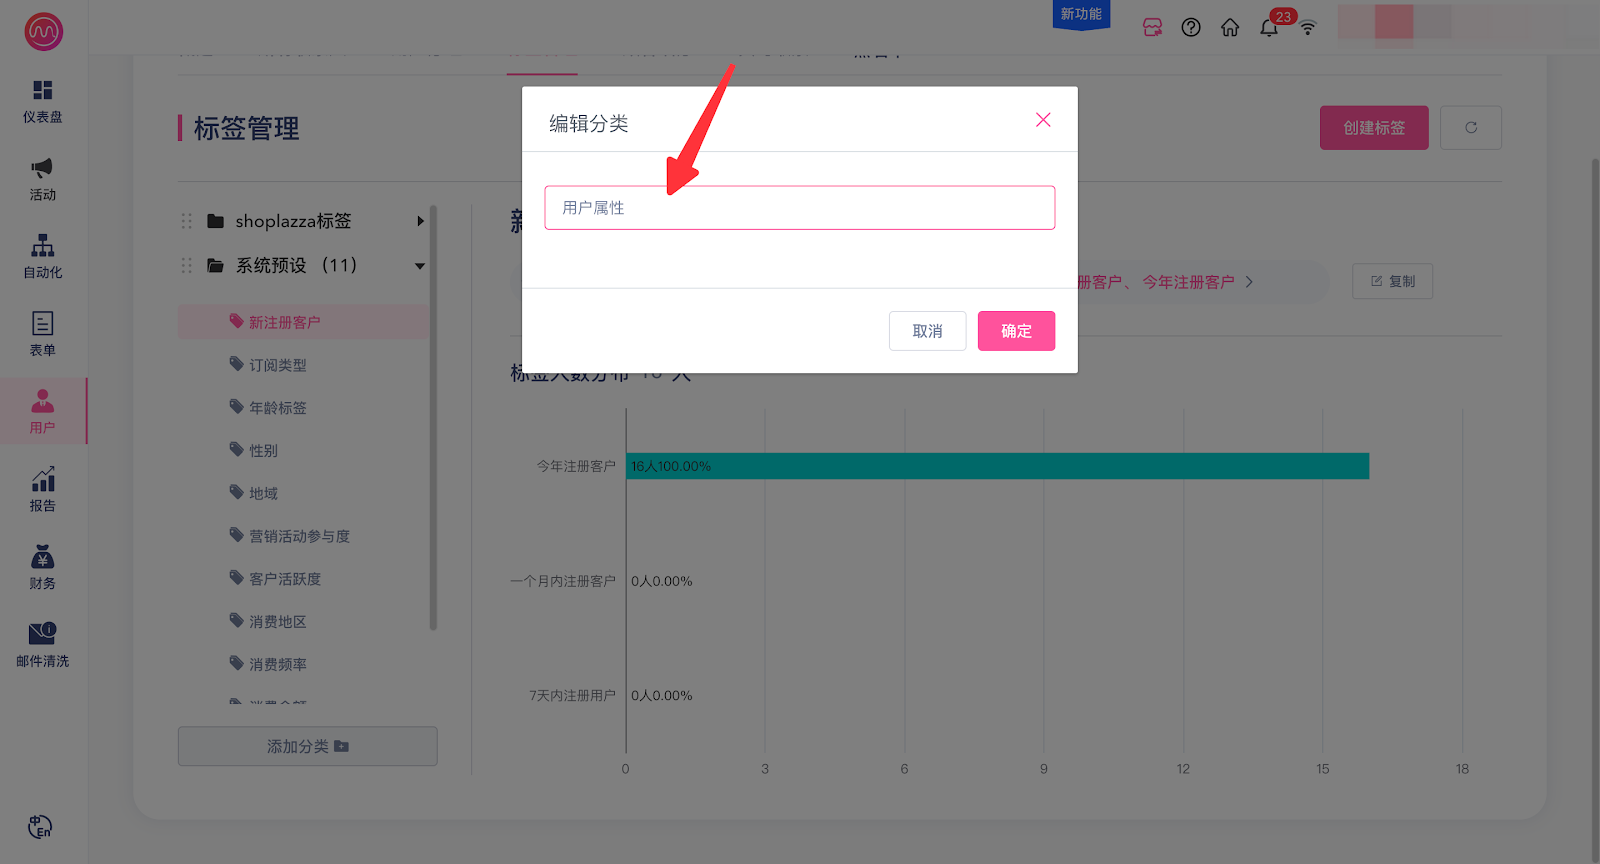The width and height of the screenshot is (1600, 864).
Task: Open the Campaigns (活动) megaphone icon
Action: (42, 178)
